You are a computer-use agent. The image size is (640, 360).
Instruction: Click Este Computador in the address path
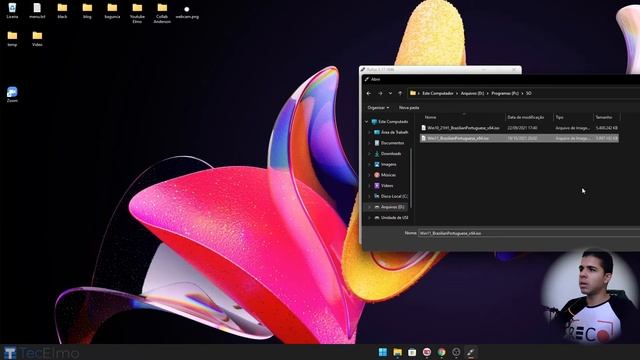438,93
